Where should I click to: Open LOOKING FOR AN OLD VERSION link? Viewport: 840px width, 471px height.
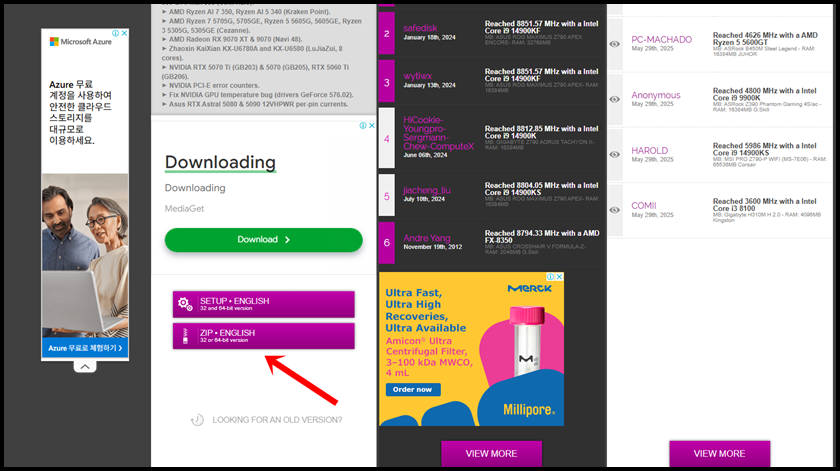[277, 420]
